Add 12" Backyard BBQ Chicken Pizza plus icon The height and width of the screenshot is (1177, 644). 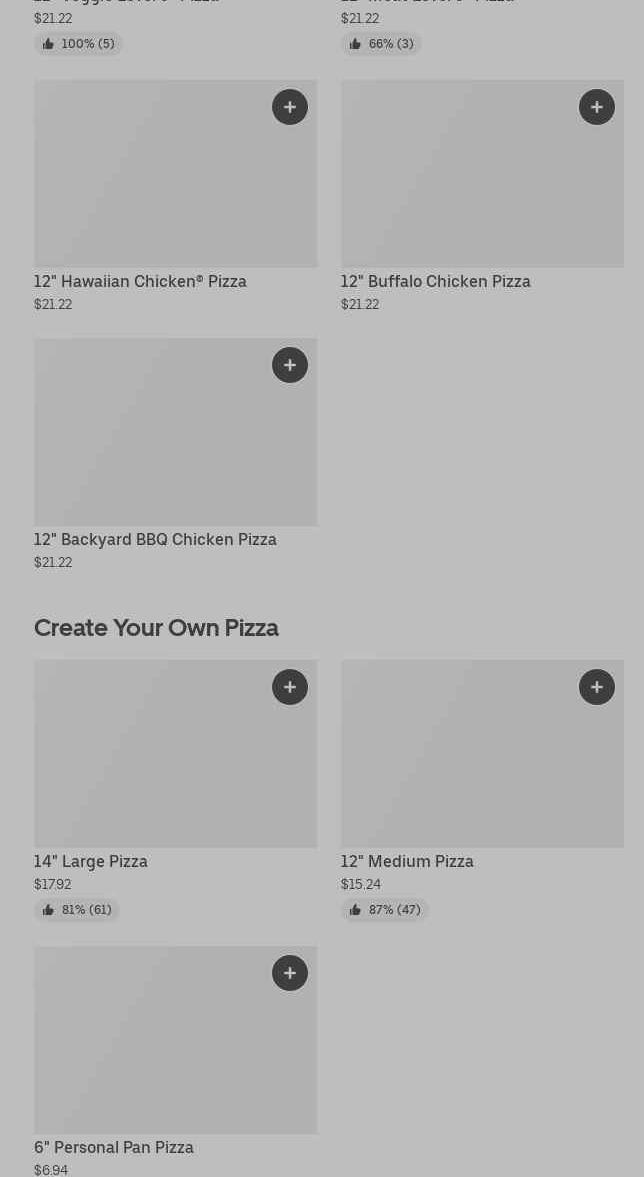[x=290, y=365]
